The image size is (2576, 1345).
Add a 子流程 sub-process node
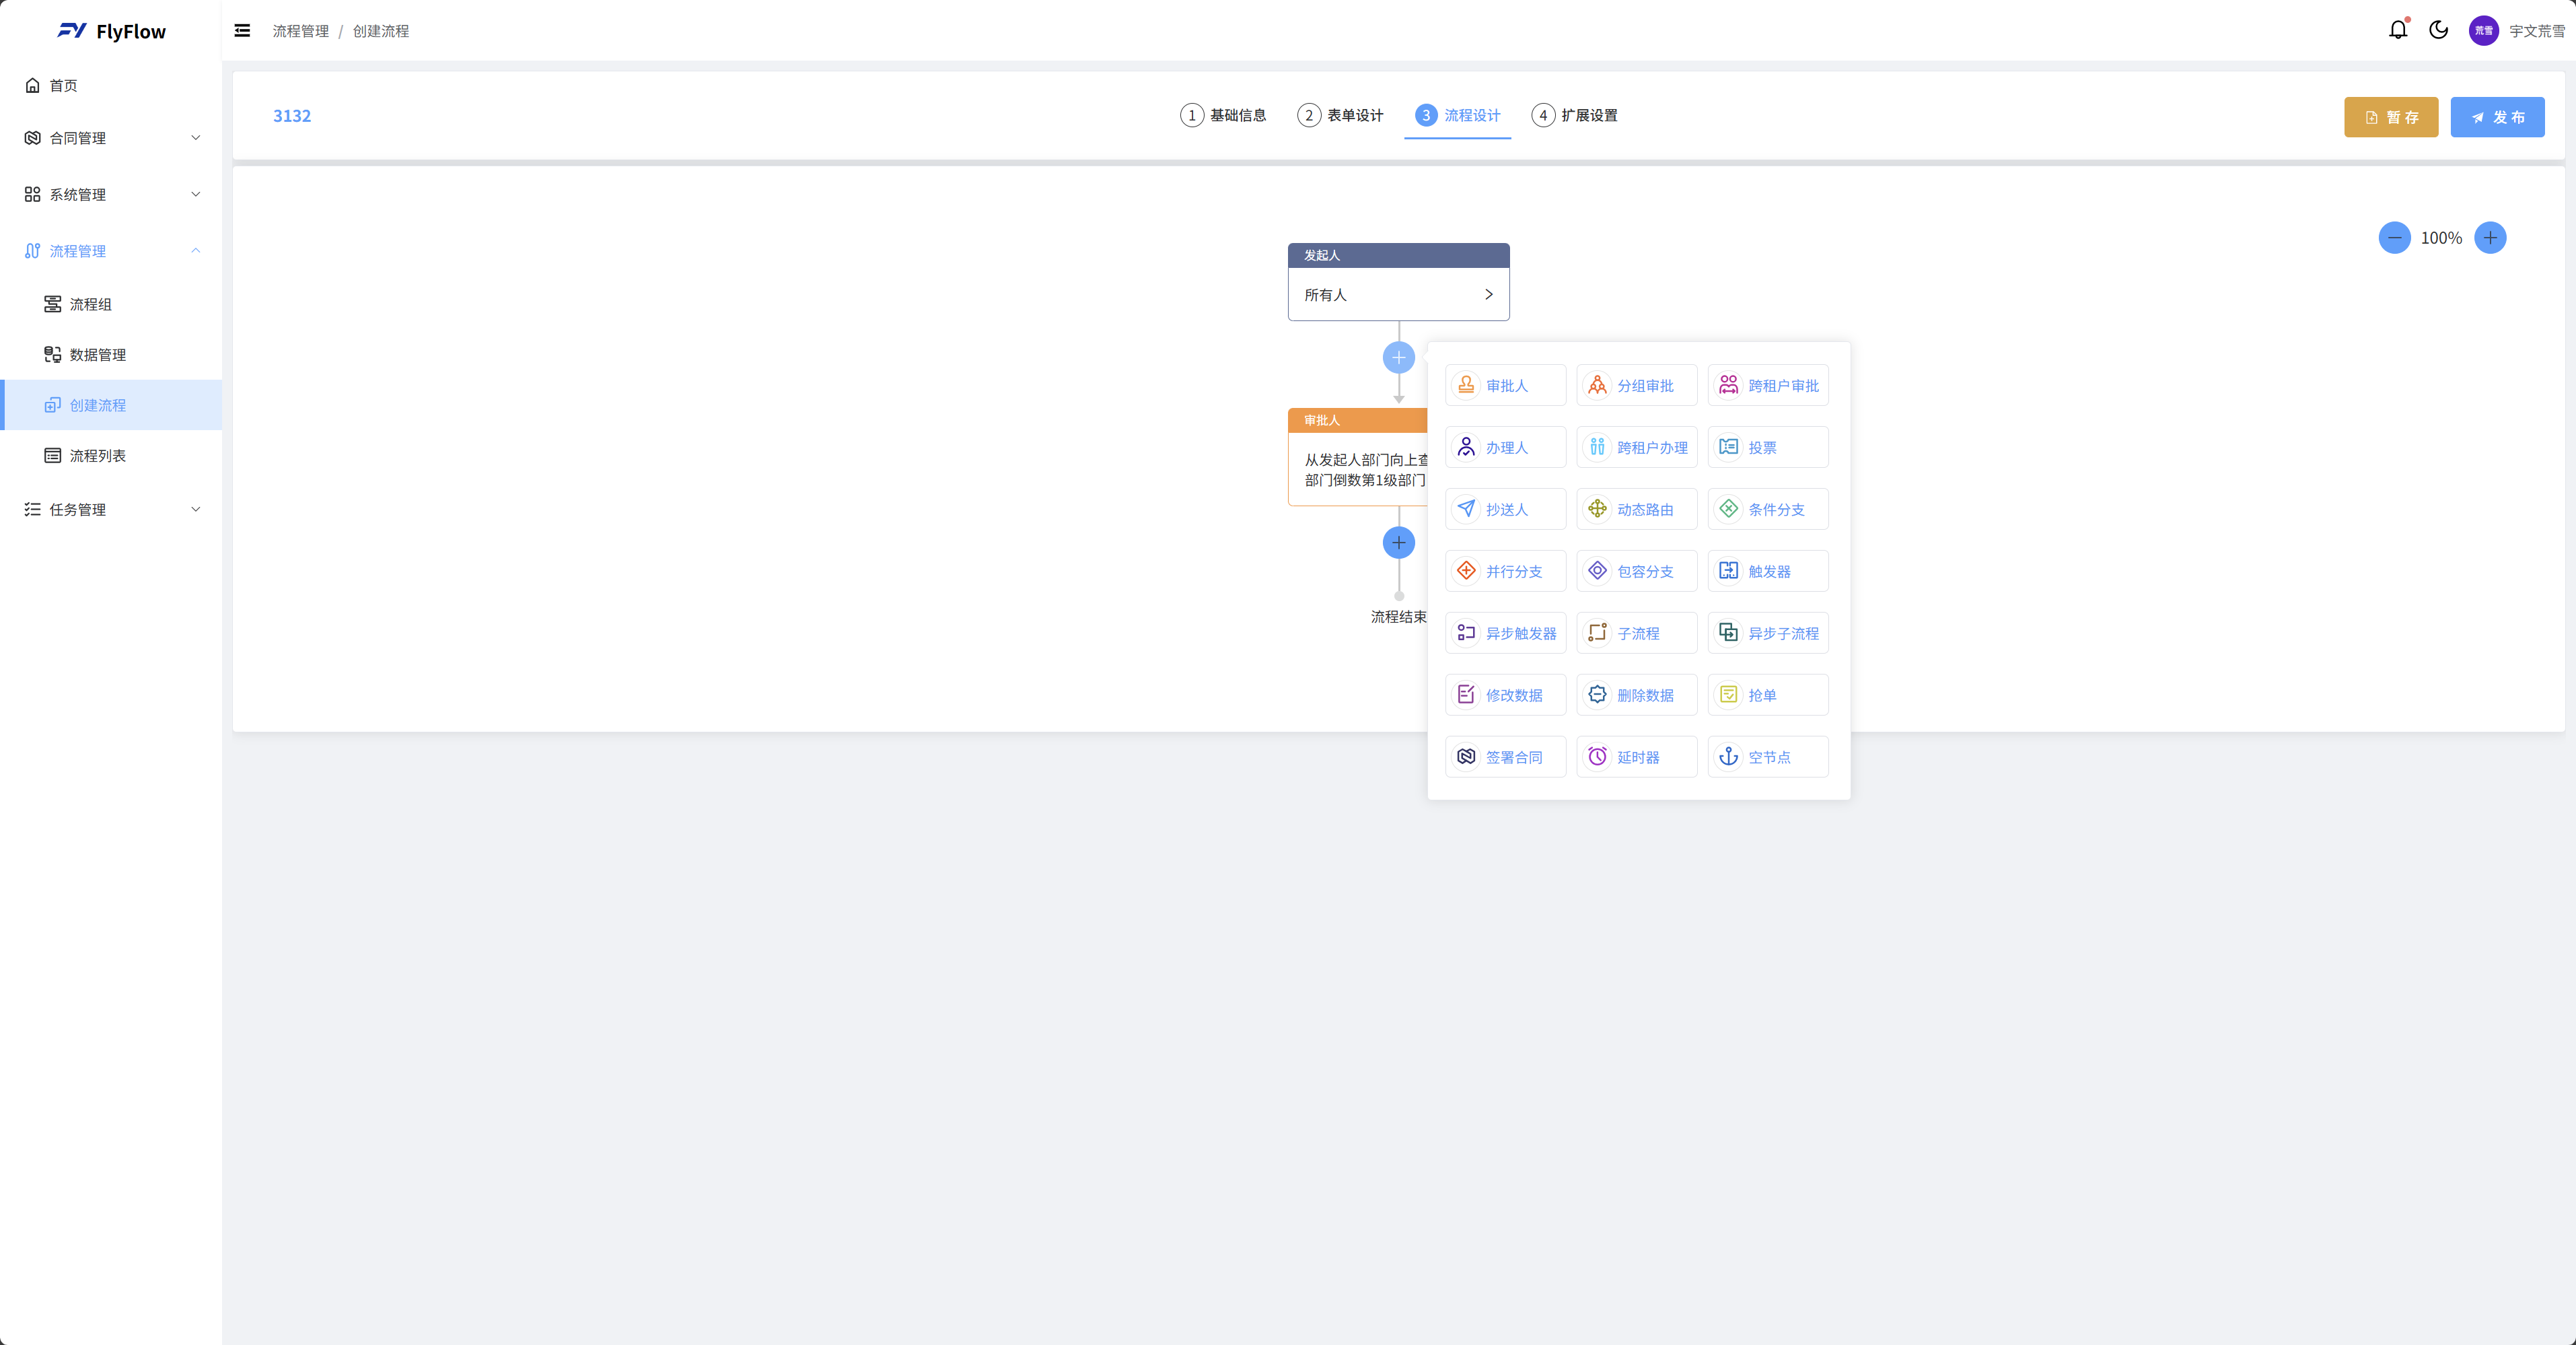pyautogui.click(x=1636, y=633)
